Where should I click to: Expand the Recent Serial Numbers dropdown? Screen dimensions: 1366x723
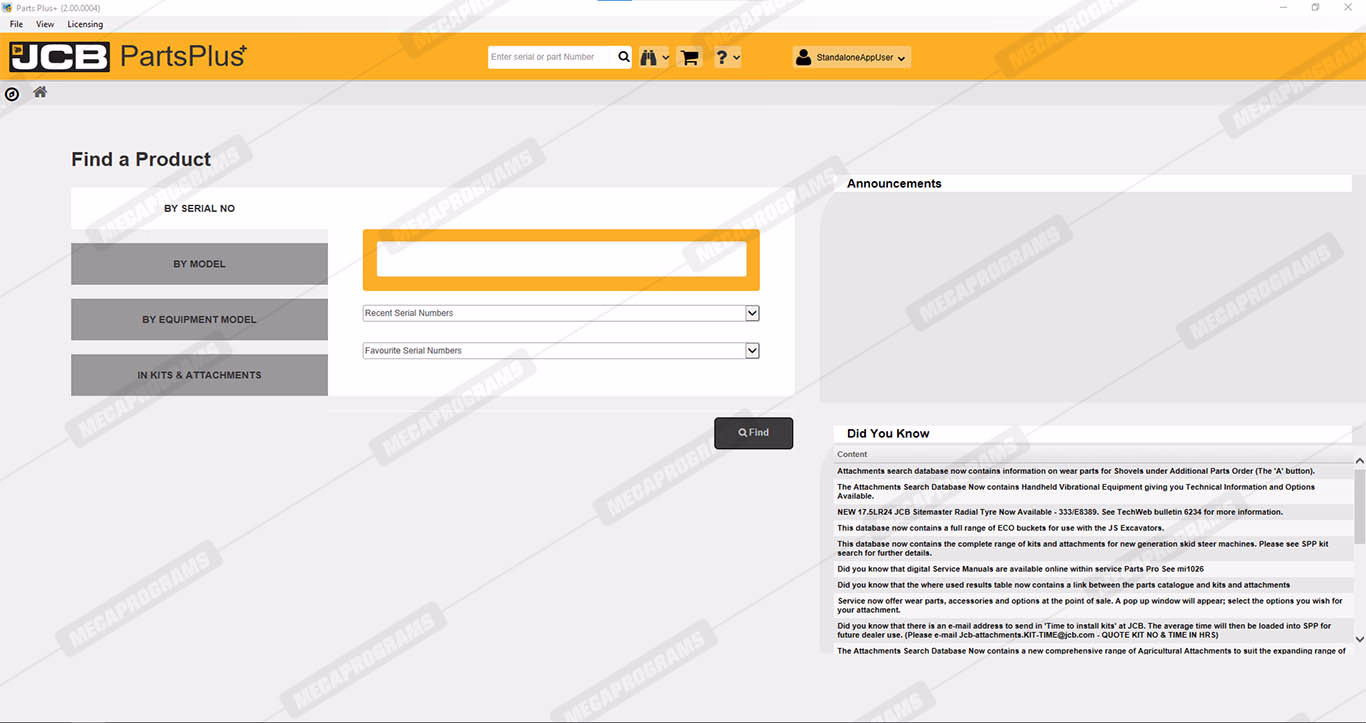tap(752, 313)
